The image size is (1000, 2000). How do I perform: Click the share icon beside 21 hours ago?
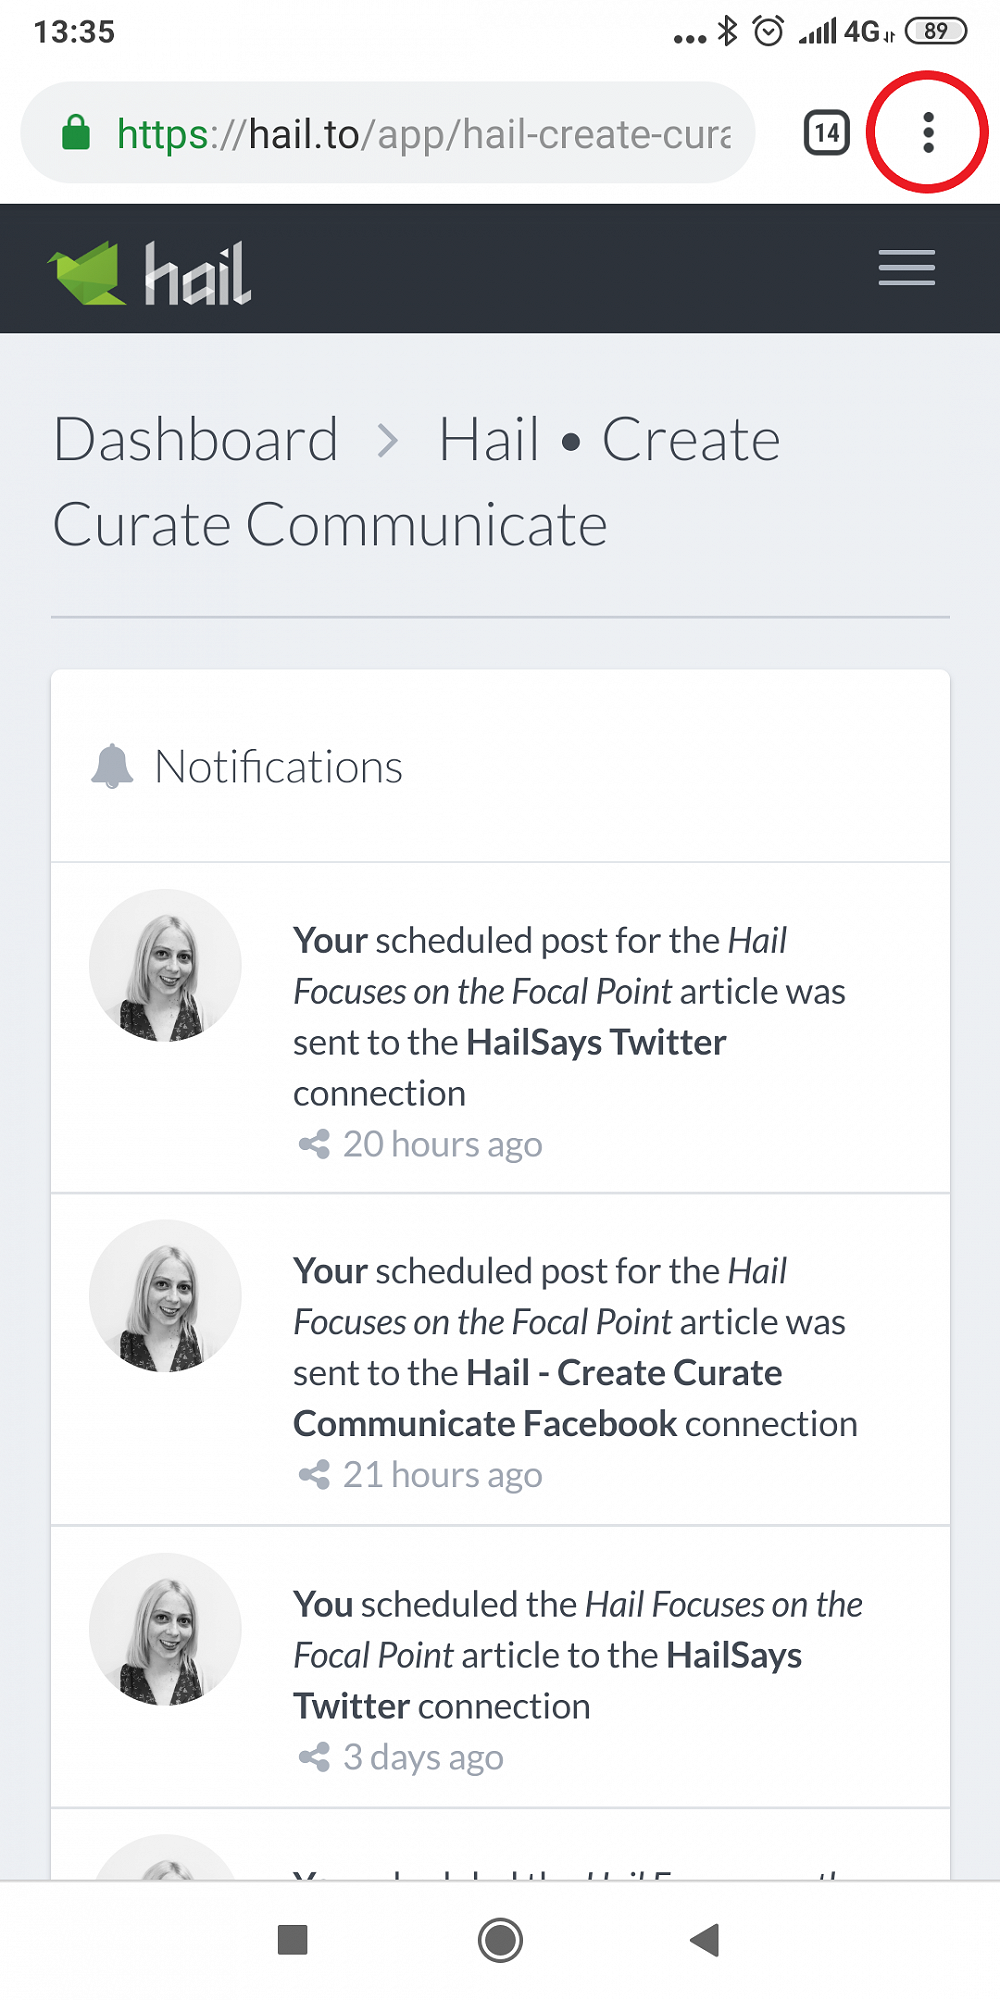point(314,1475)
